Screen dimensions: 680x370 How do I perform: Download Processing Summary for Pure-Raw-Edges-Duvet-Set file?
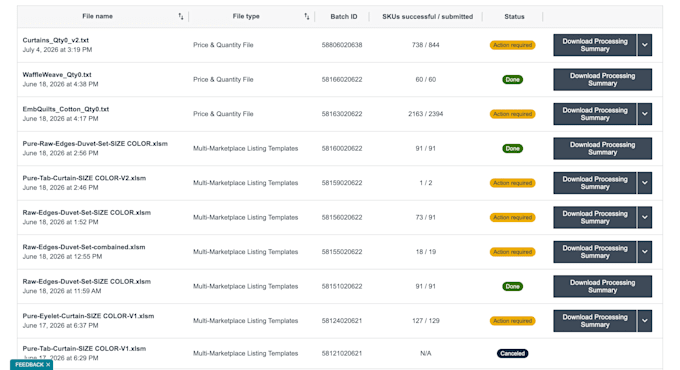click(602, 148)
